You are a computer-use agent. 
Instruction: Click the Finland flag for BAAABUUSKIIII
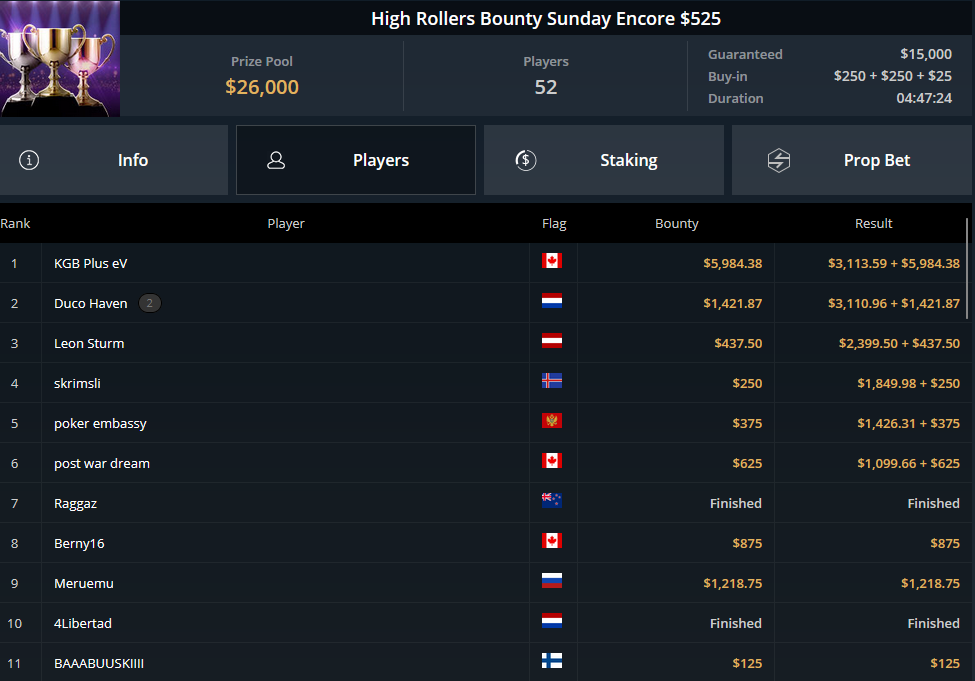(x=552, y=660)
